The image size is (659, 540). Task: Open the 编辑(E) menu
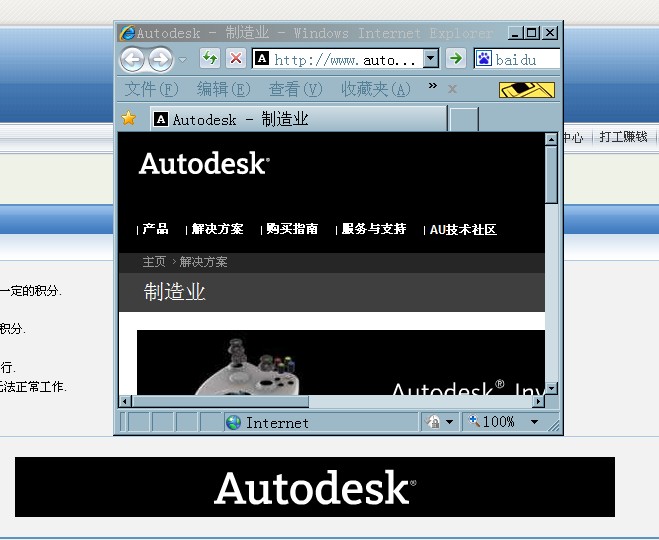223,89
